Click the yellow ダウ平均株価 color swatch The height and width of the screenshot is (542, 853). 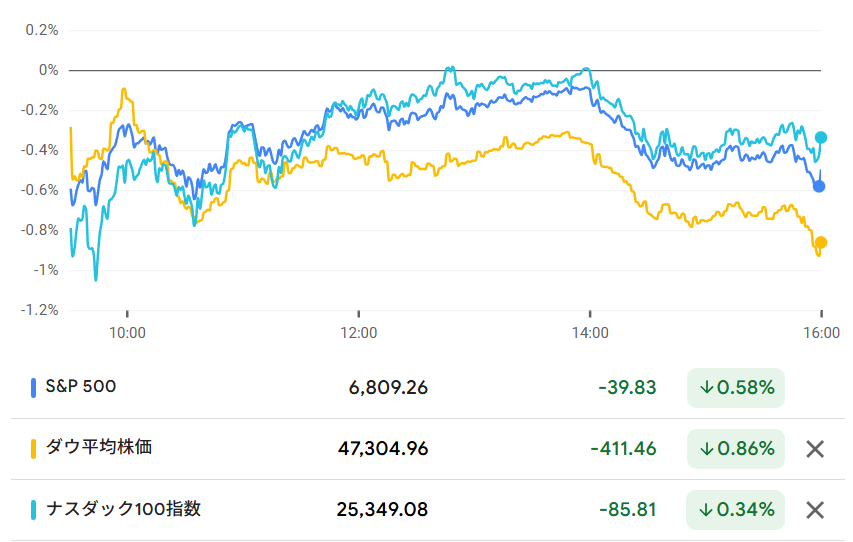(34, 448)
